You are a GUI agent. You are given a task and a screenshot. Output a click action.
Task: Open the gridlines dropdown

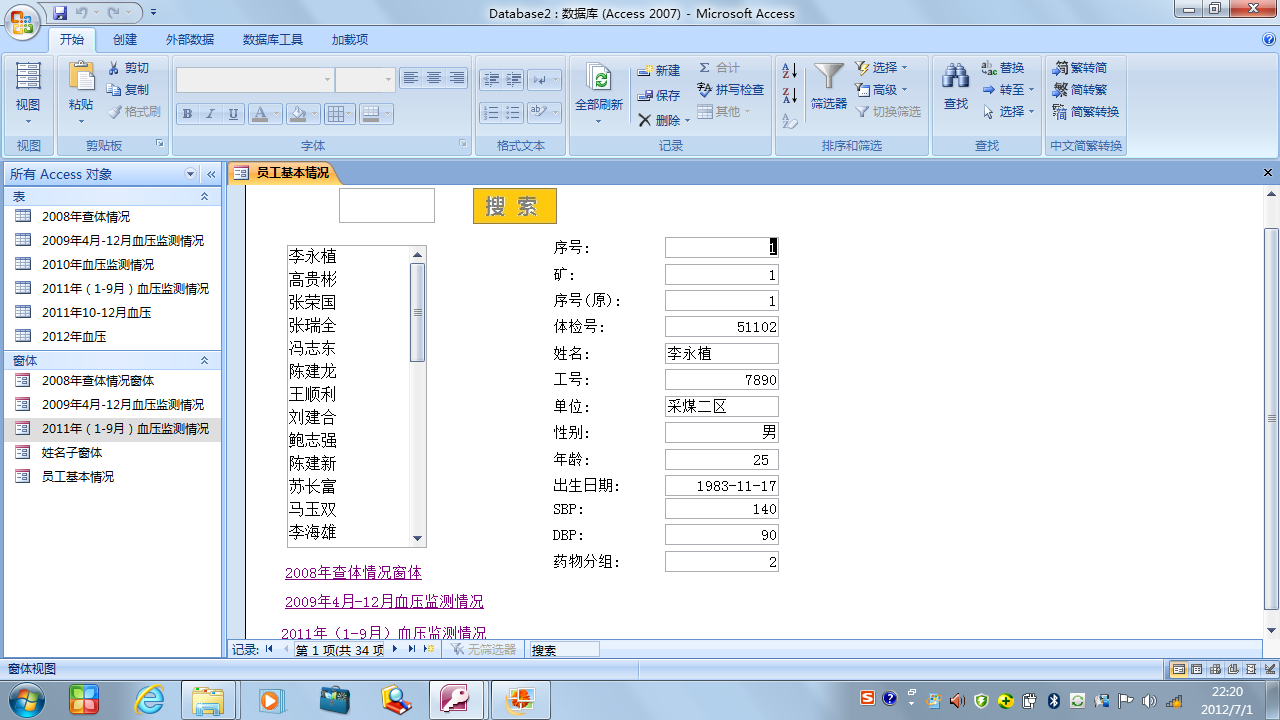tap(349, 114)
